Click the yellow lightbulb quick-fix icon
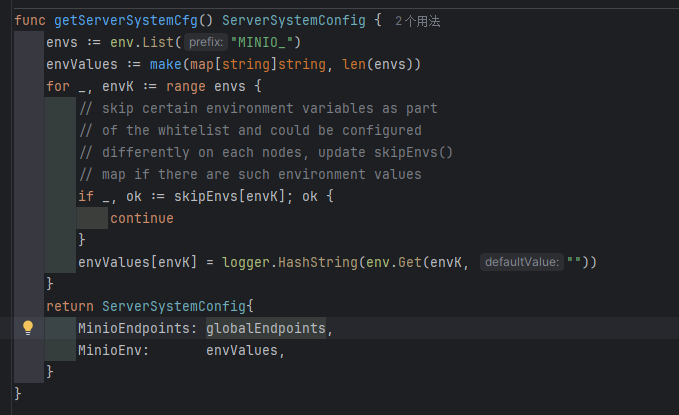 tap(28, 328)
